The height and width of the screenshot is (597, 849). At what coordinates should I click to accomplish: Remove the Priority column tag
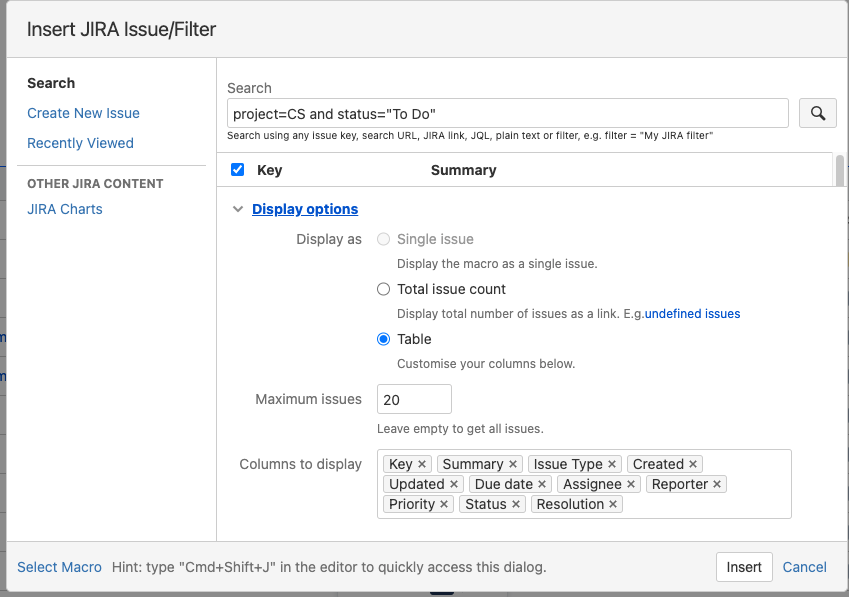(444, 504)
